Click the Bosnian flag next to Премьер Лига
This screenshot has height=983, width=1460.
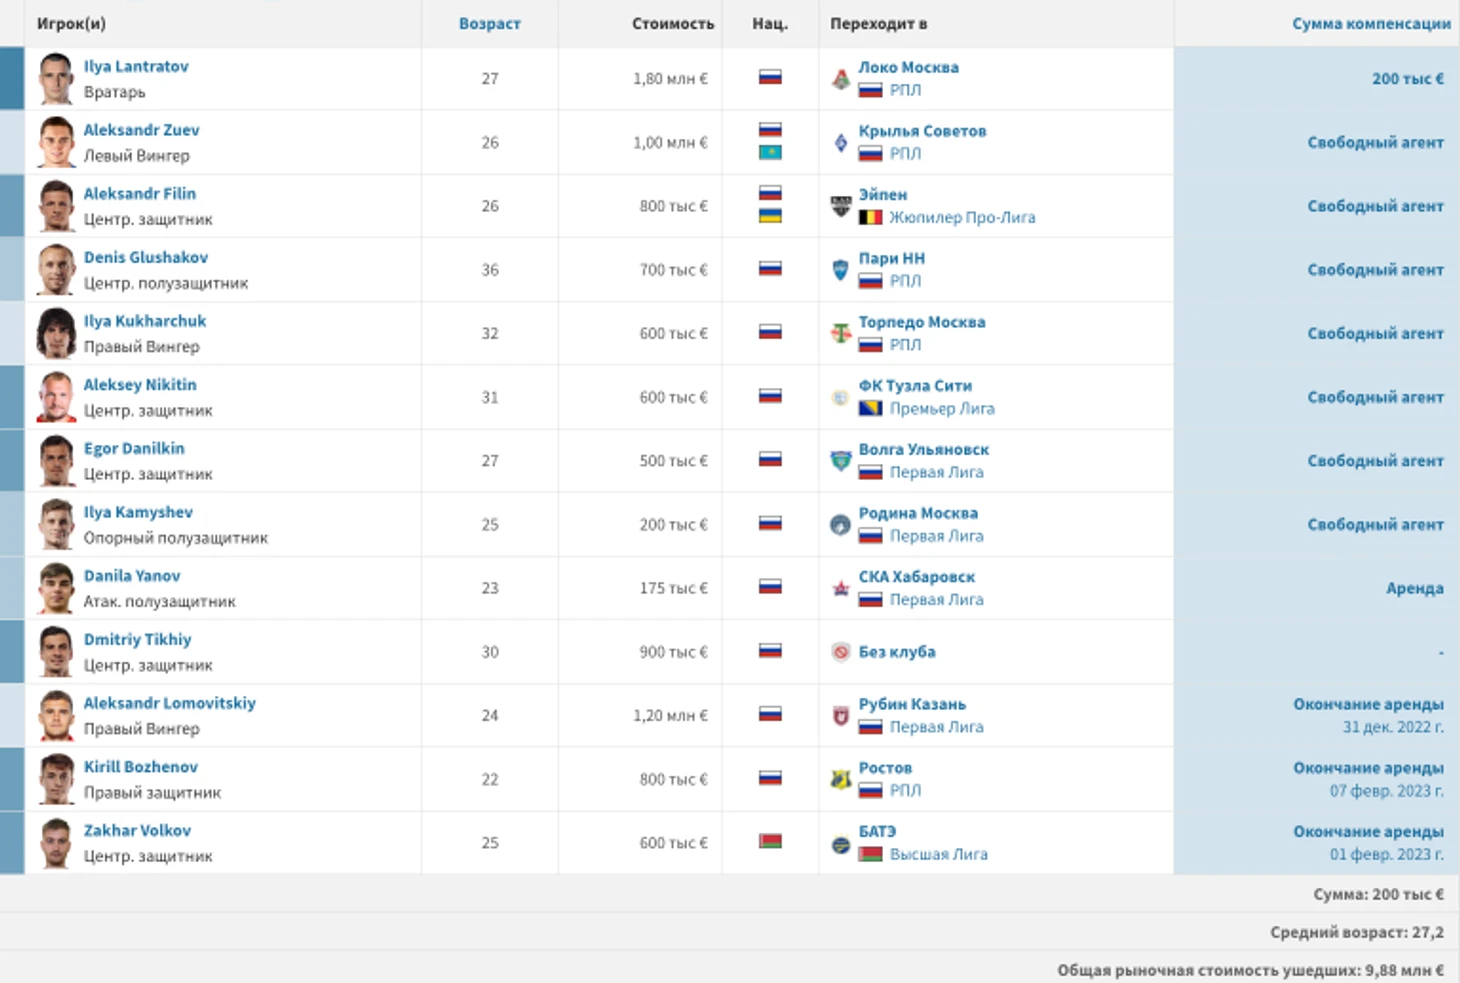click(x=871, y=408)
